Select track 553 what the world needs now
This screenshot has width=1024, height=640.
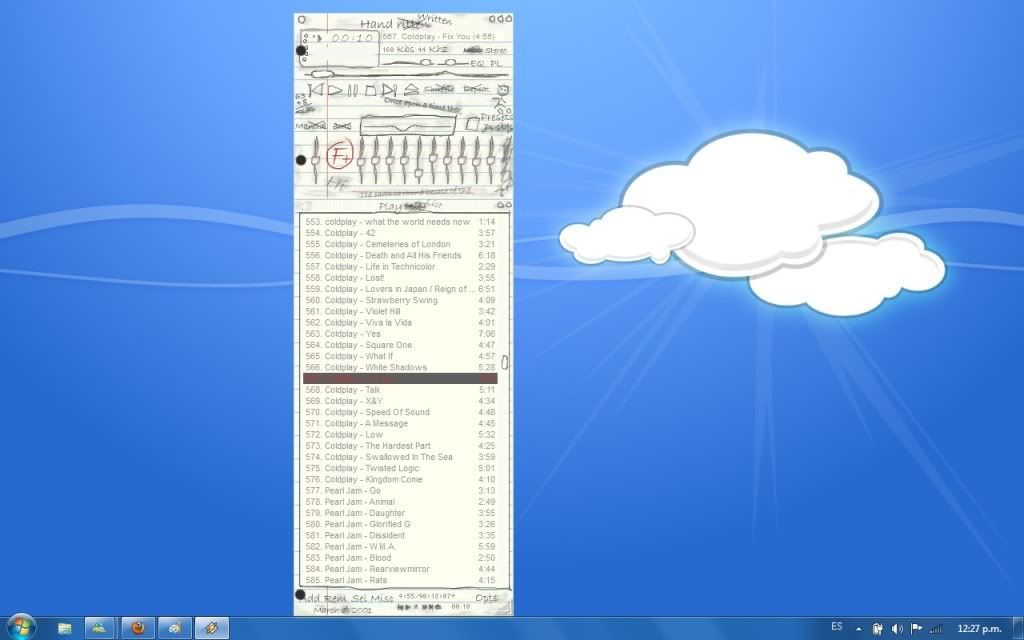(x=400, y=222)
